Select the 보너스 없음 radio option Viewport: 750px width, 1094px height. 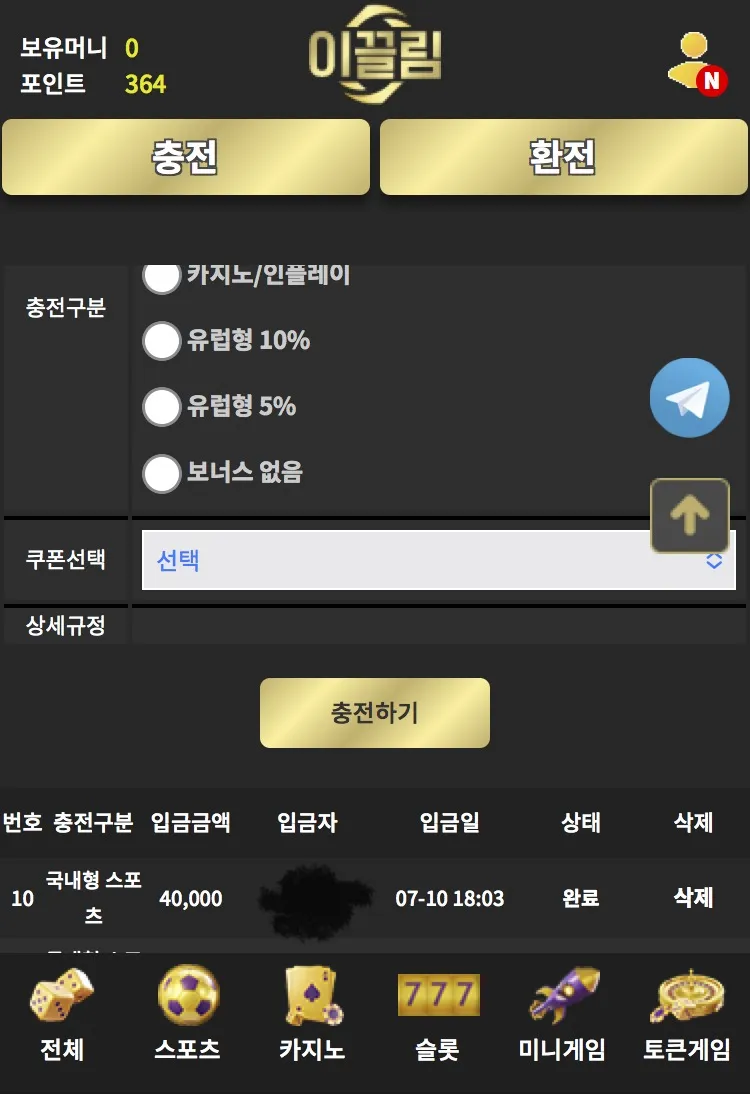coord(162,474)
